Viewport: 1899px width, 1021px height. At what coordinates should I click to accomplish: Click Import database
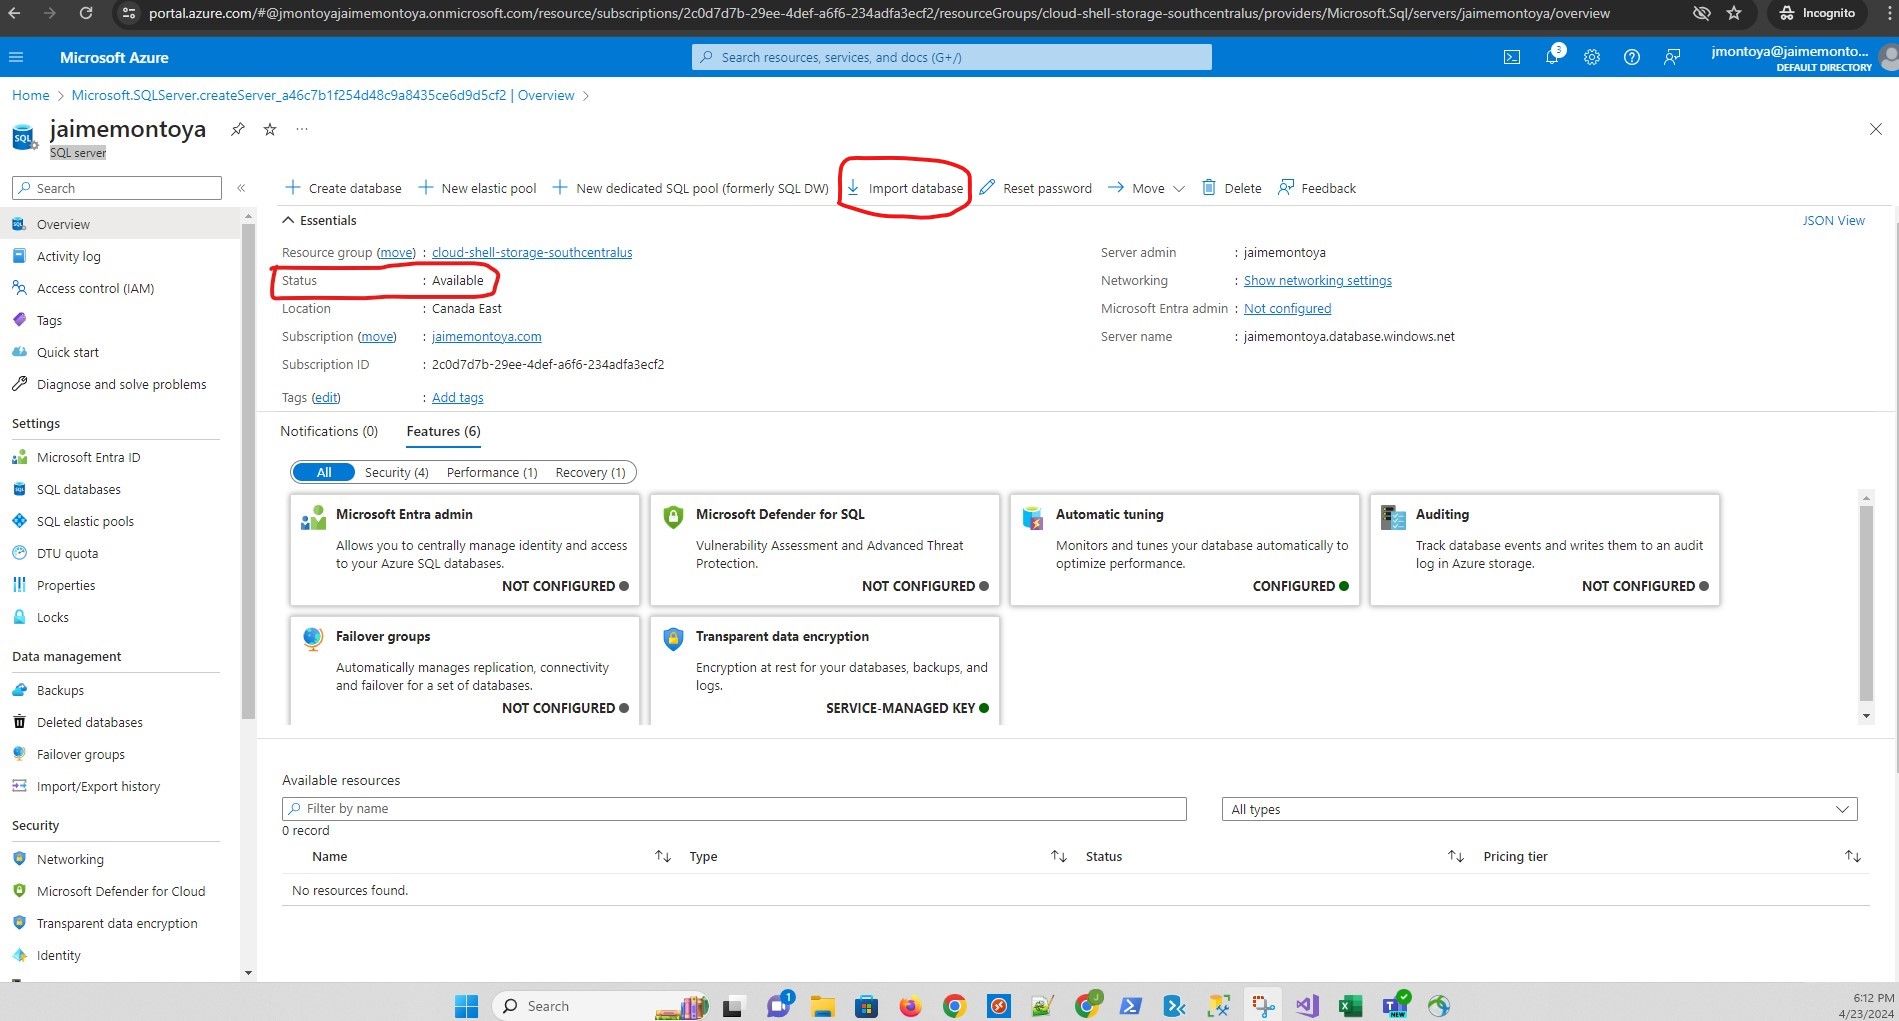pos(905,188)
